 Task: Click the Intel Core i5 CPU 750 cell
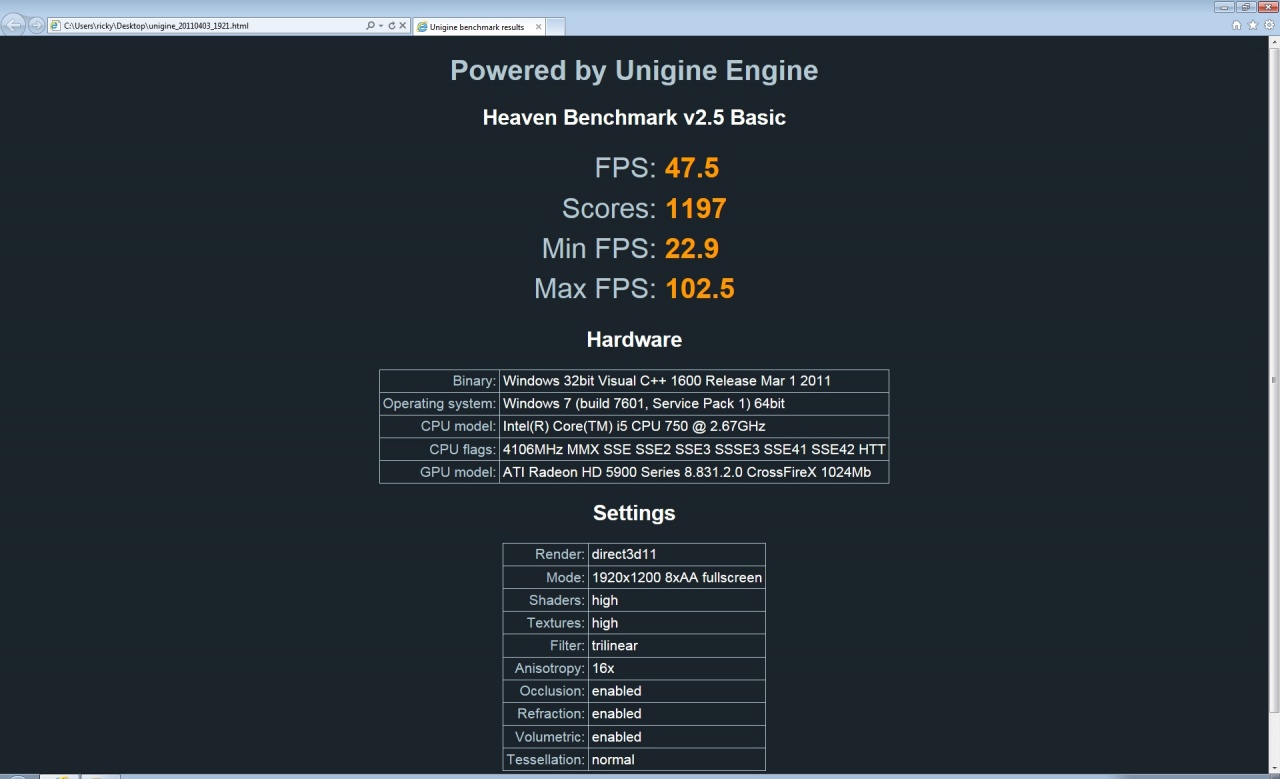694,427
